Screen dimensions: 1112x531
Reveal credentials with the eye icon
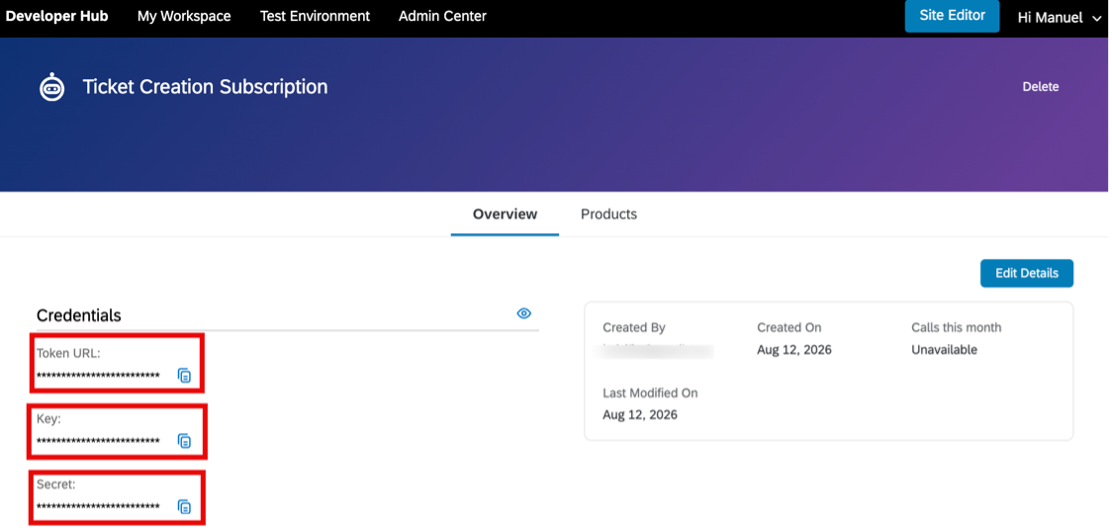click(x=524, y=313)
